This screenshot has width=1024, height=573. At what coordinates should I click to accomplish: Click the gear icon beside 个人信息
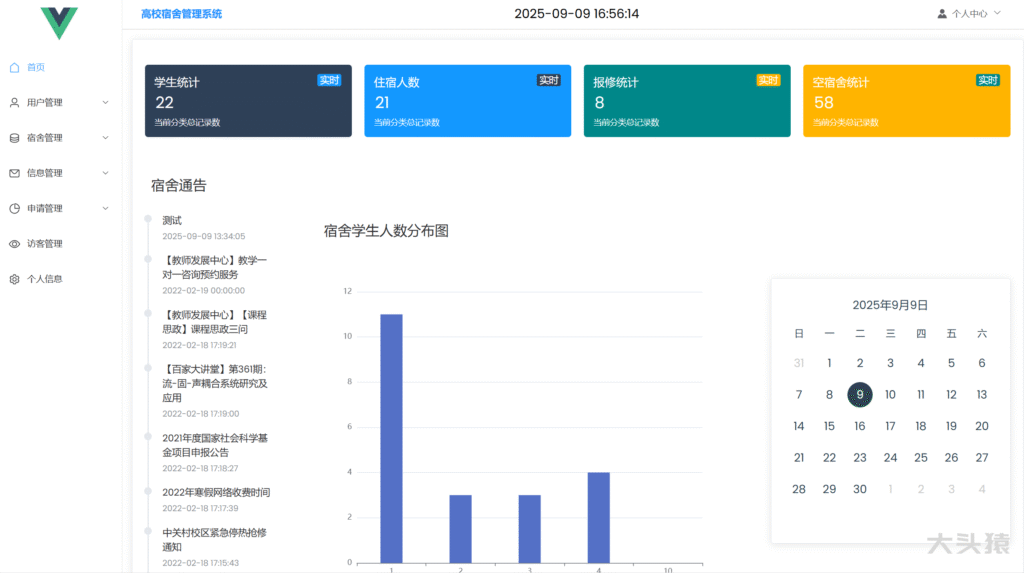[x=14, y=279]
